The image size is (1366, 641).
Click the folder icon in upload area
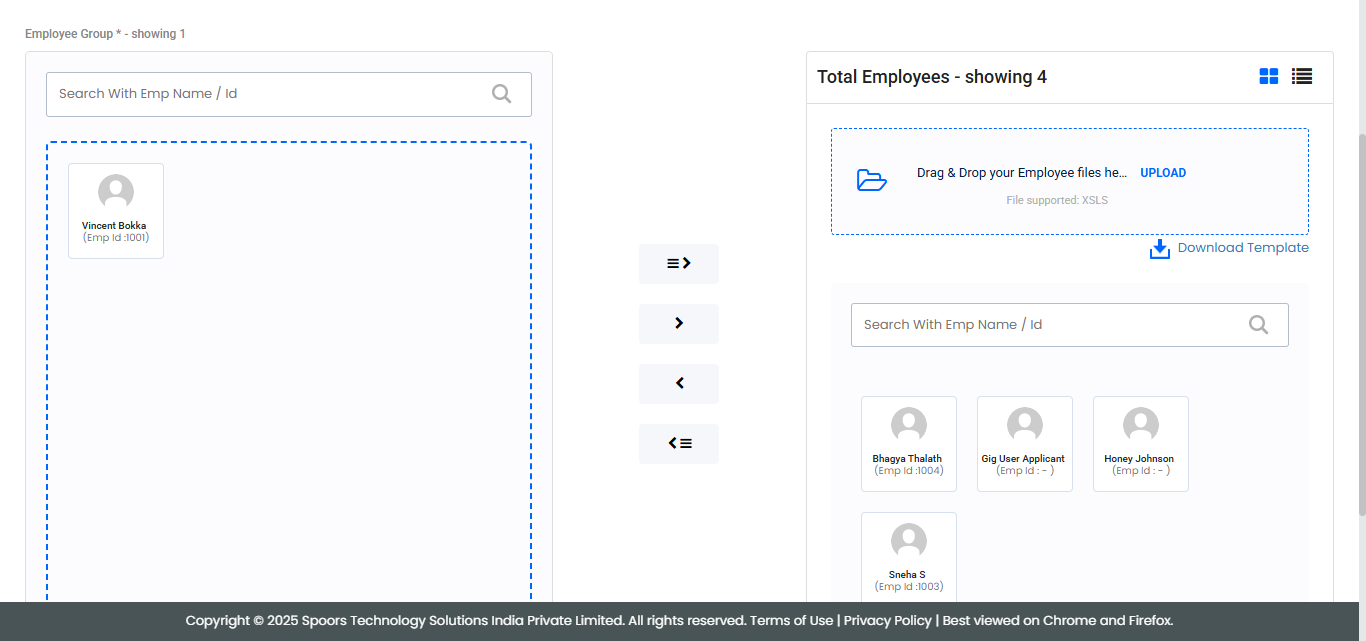pos(871,181)
